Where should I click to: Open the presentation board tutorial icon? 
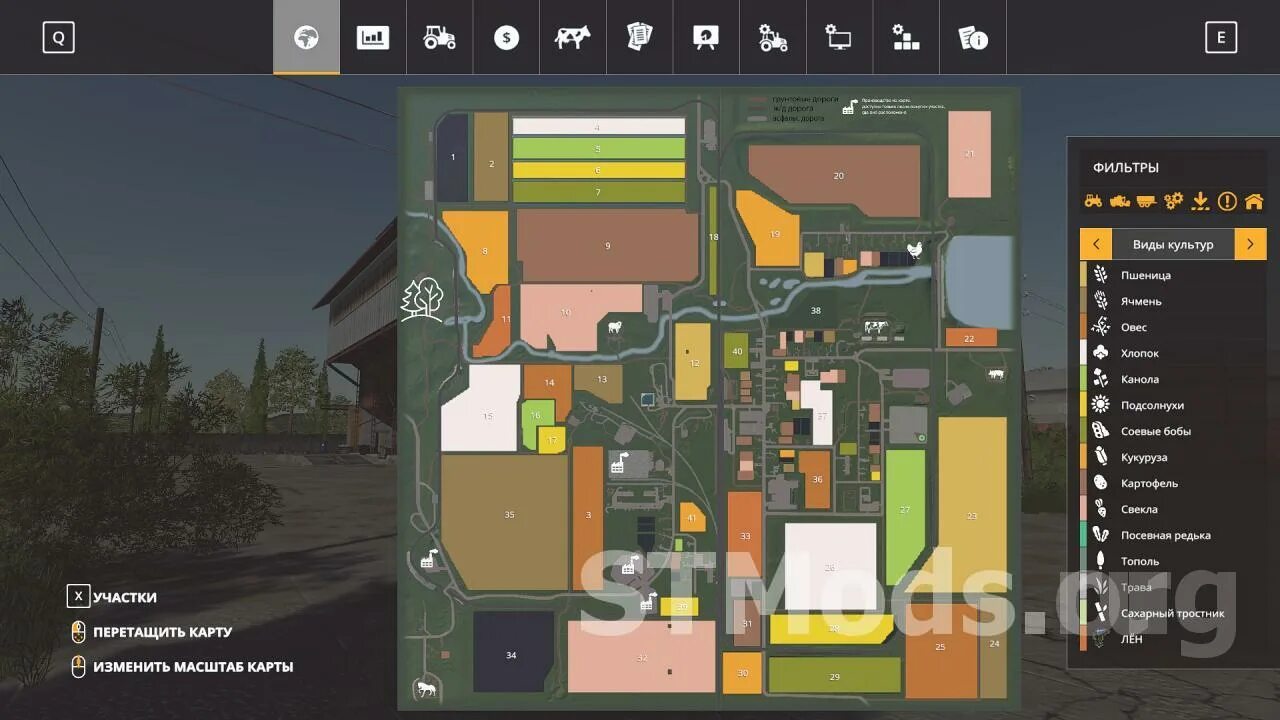pos(706,38)
